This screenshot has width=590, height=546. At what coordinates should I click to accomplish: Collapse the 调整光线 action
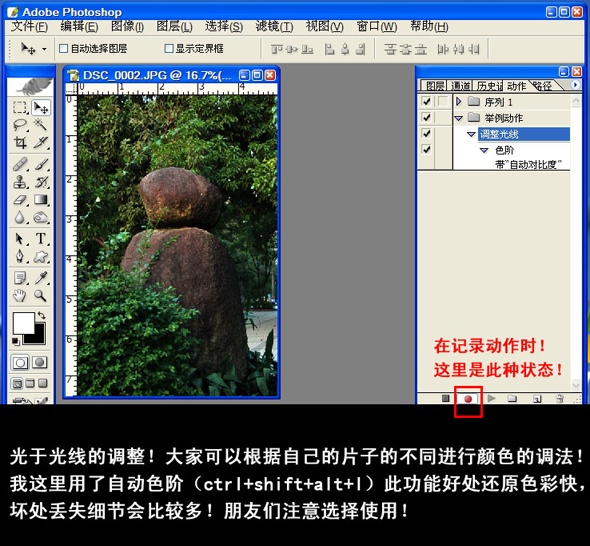[471, 134]
